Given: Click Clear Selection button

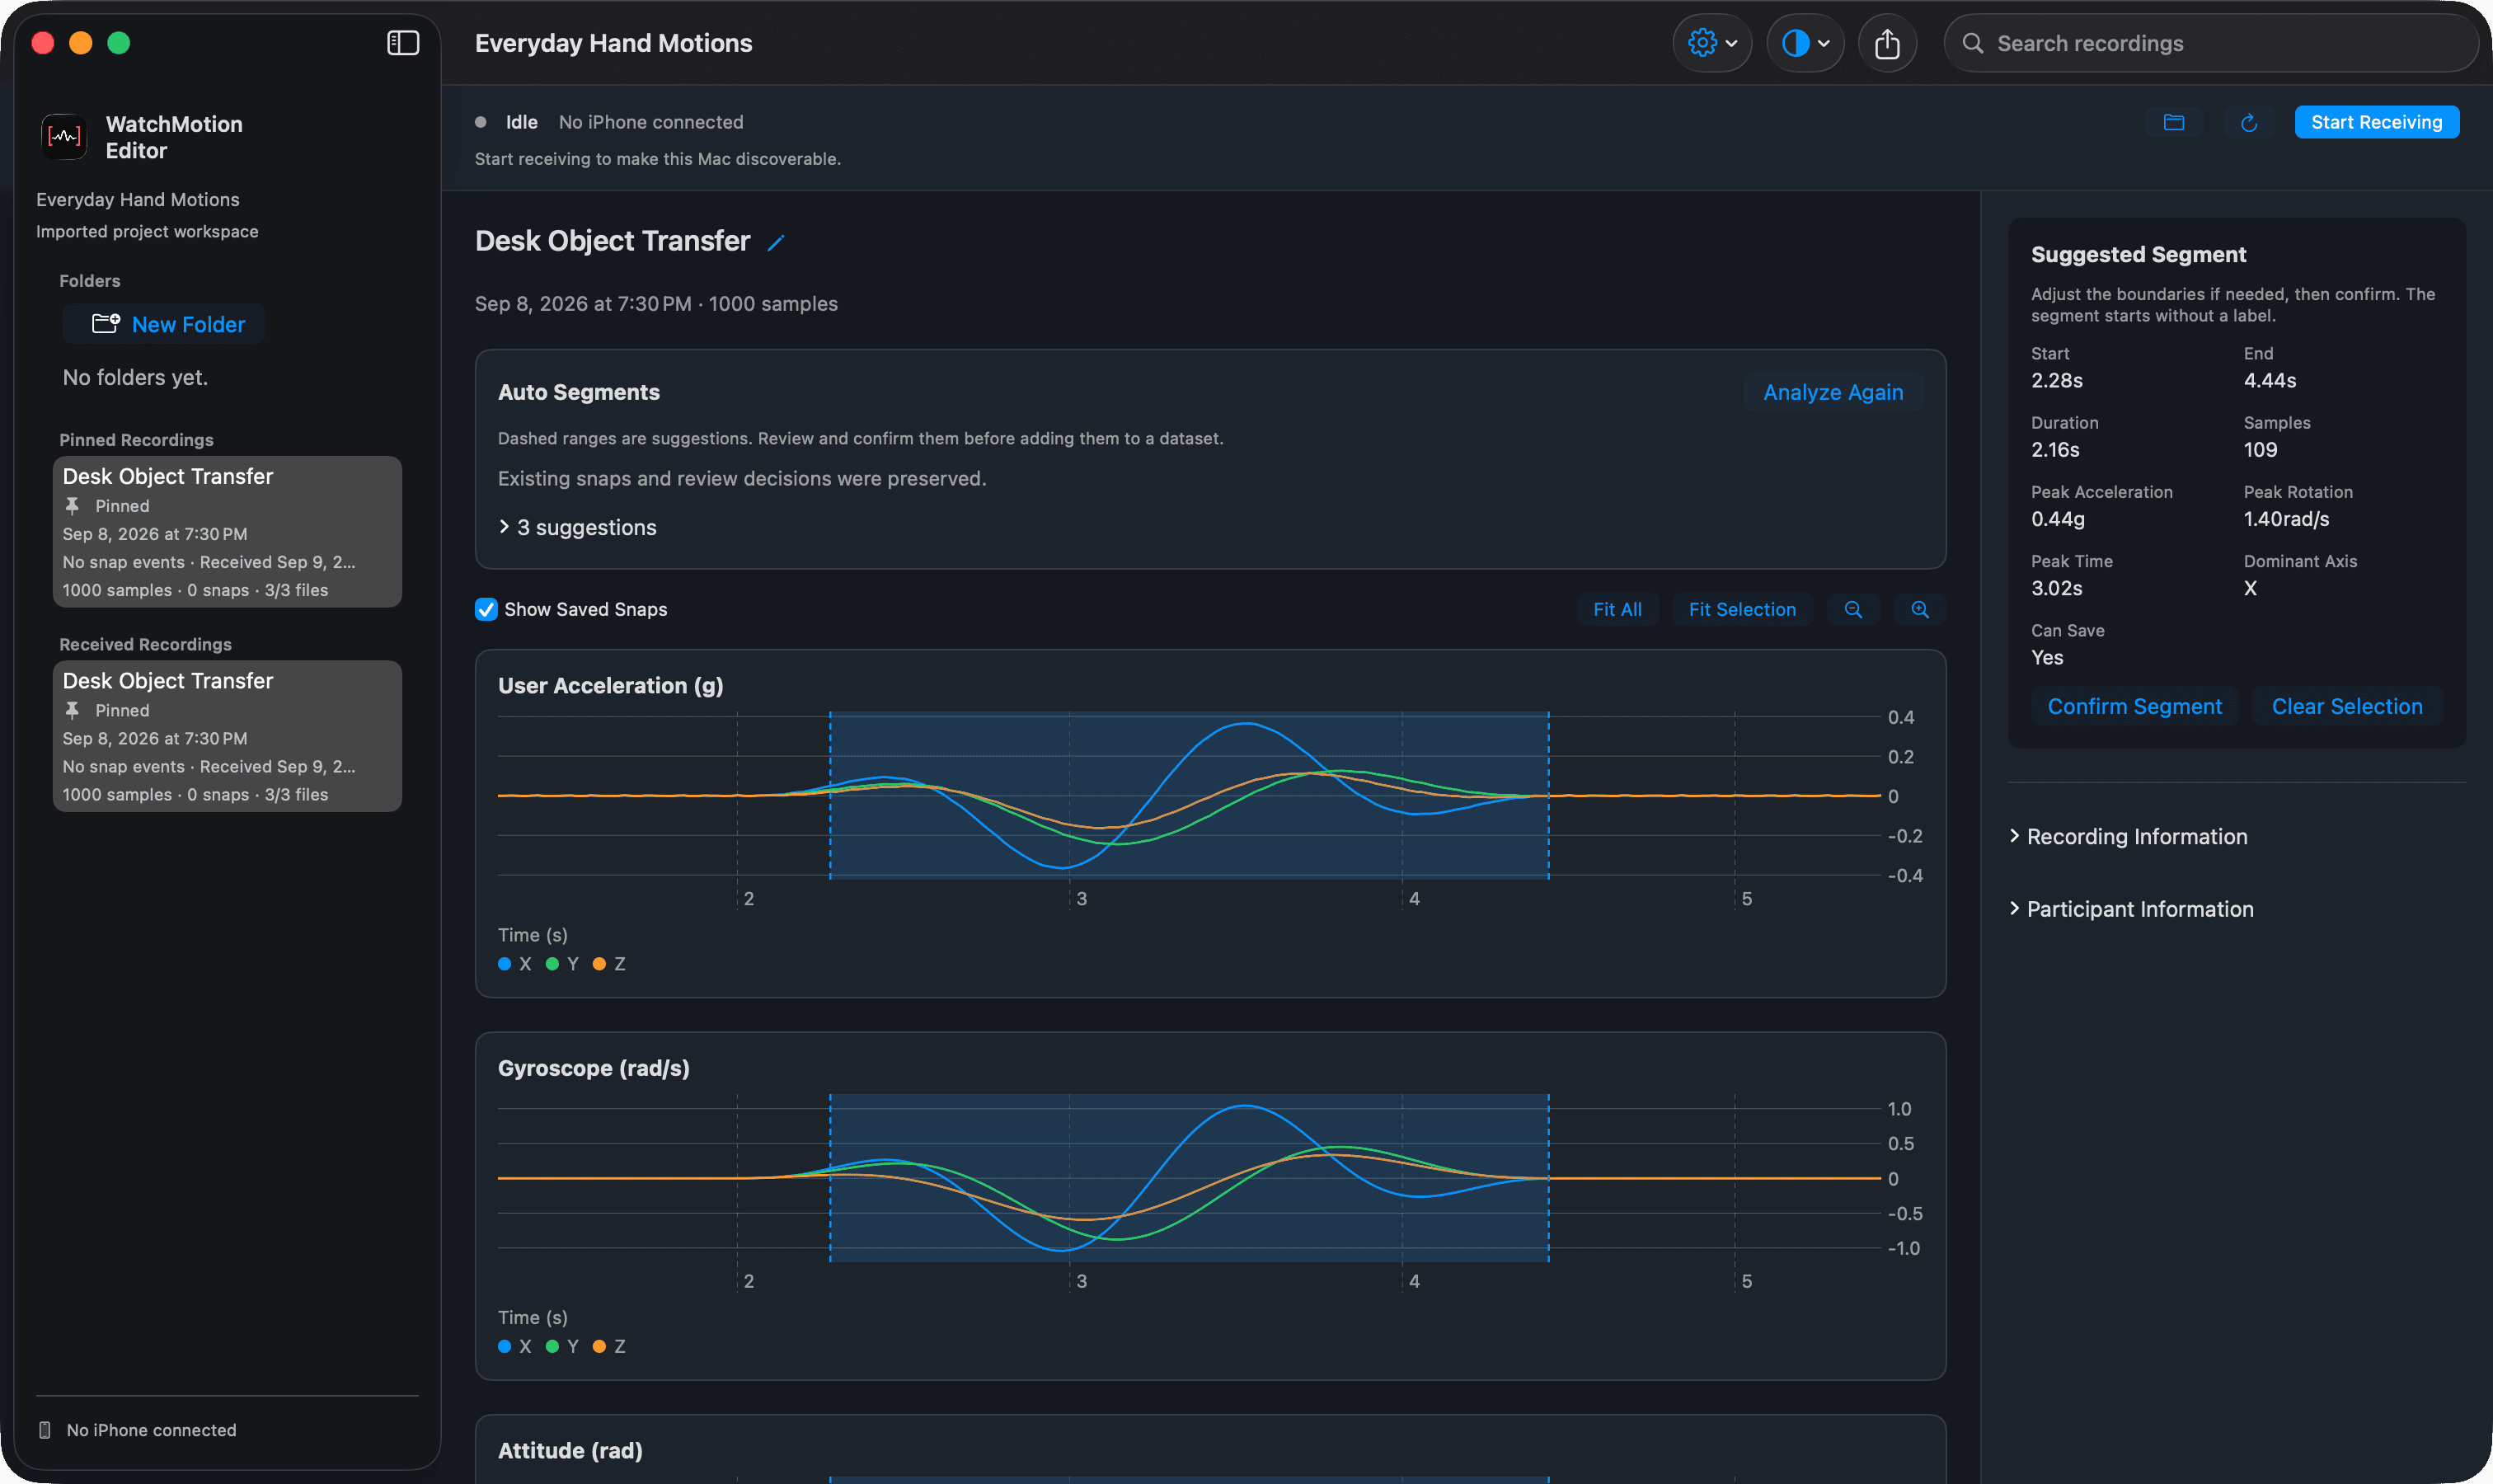Looking at the screenshot, I should (2347, 706).
